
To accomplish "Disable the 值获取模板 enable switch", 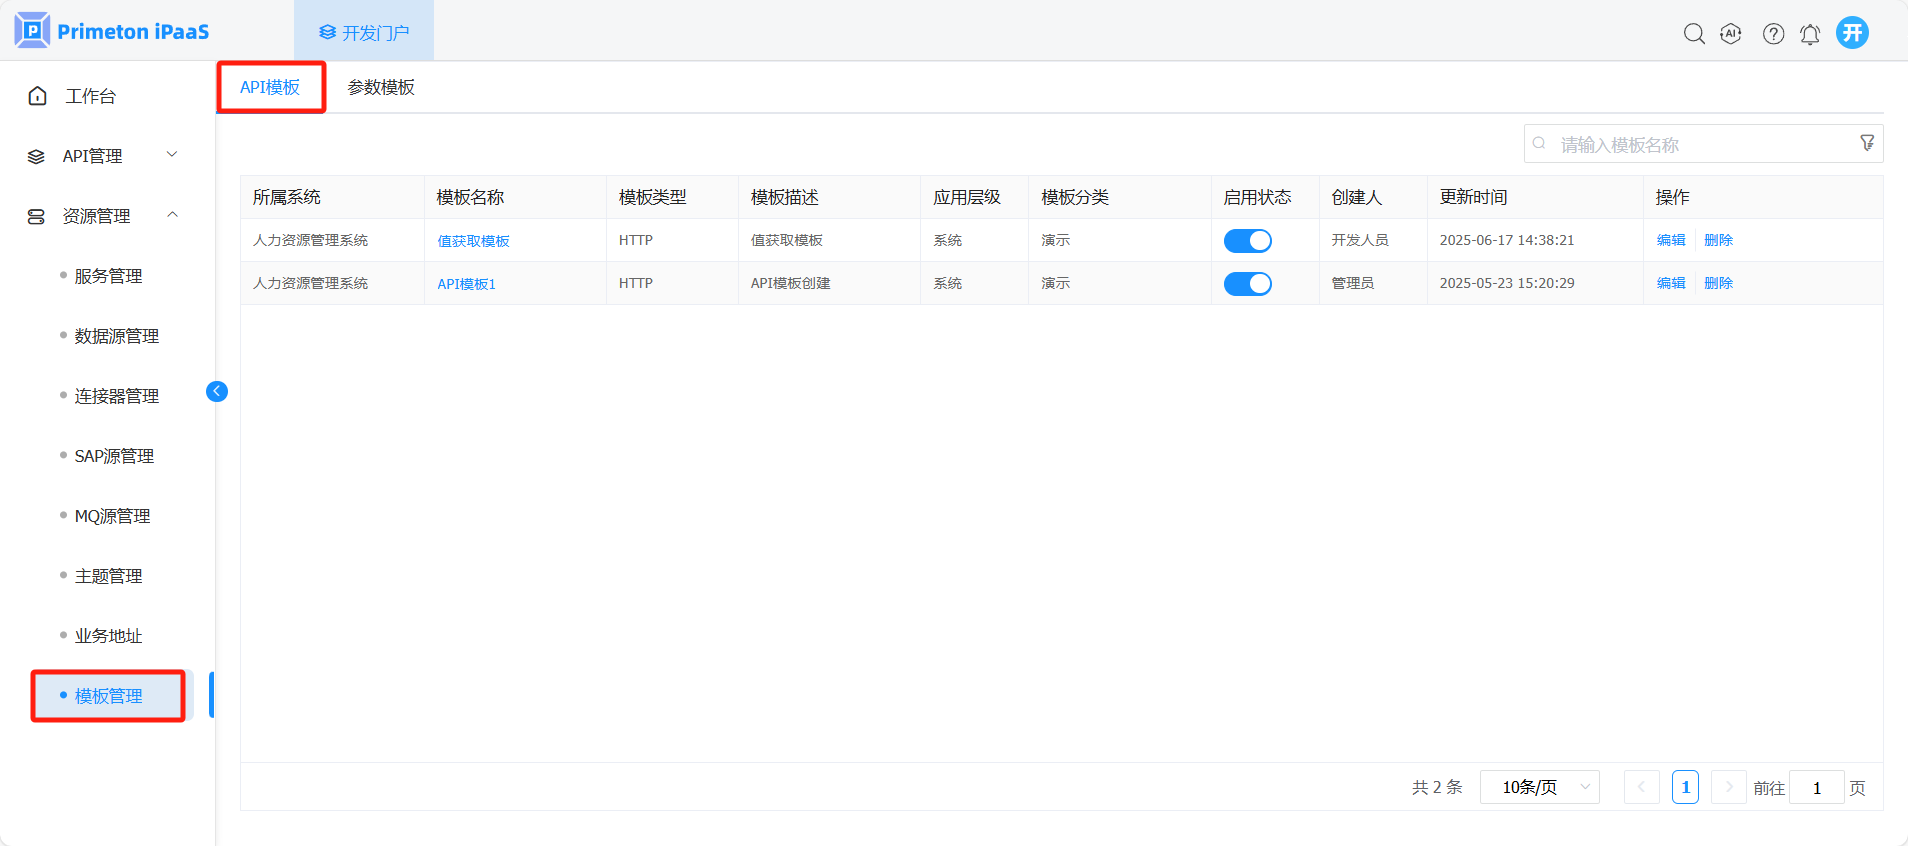I will (x=1247, y=241).
